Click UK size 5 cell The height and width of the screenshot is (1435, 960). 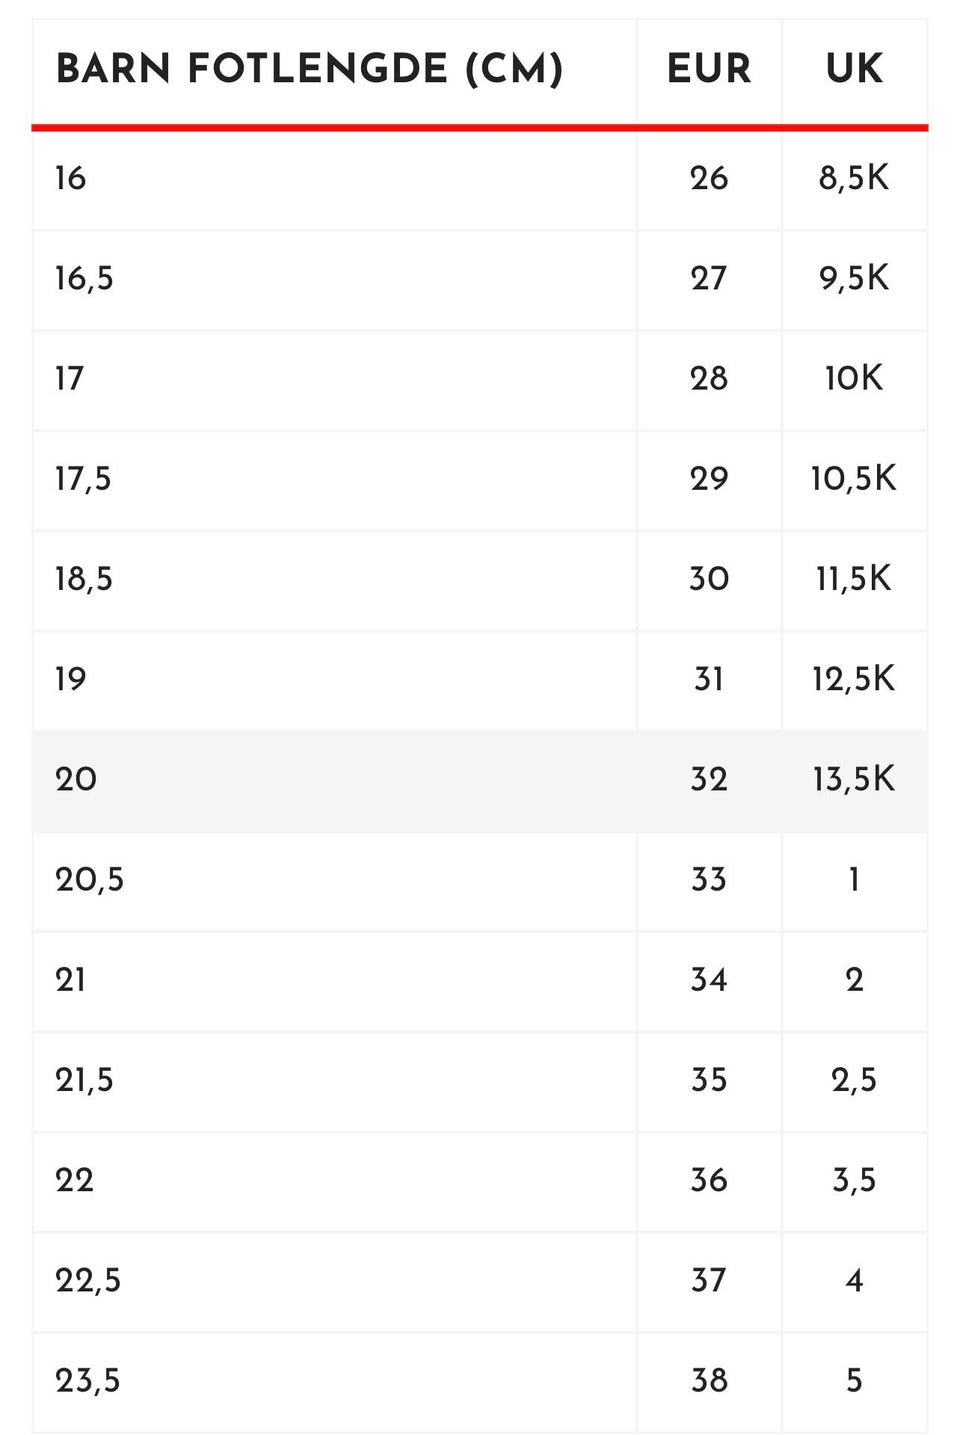pyautogui.click(x=855, y=1382)
